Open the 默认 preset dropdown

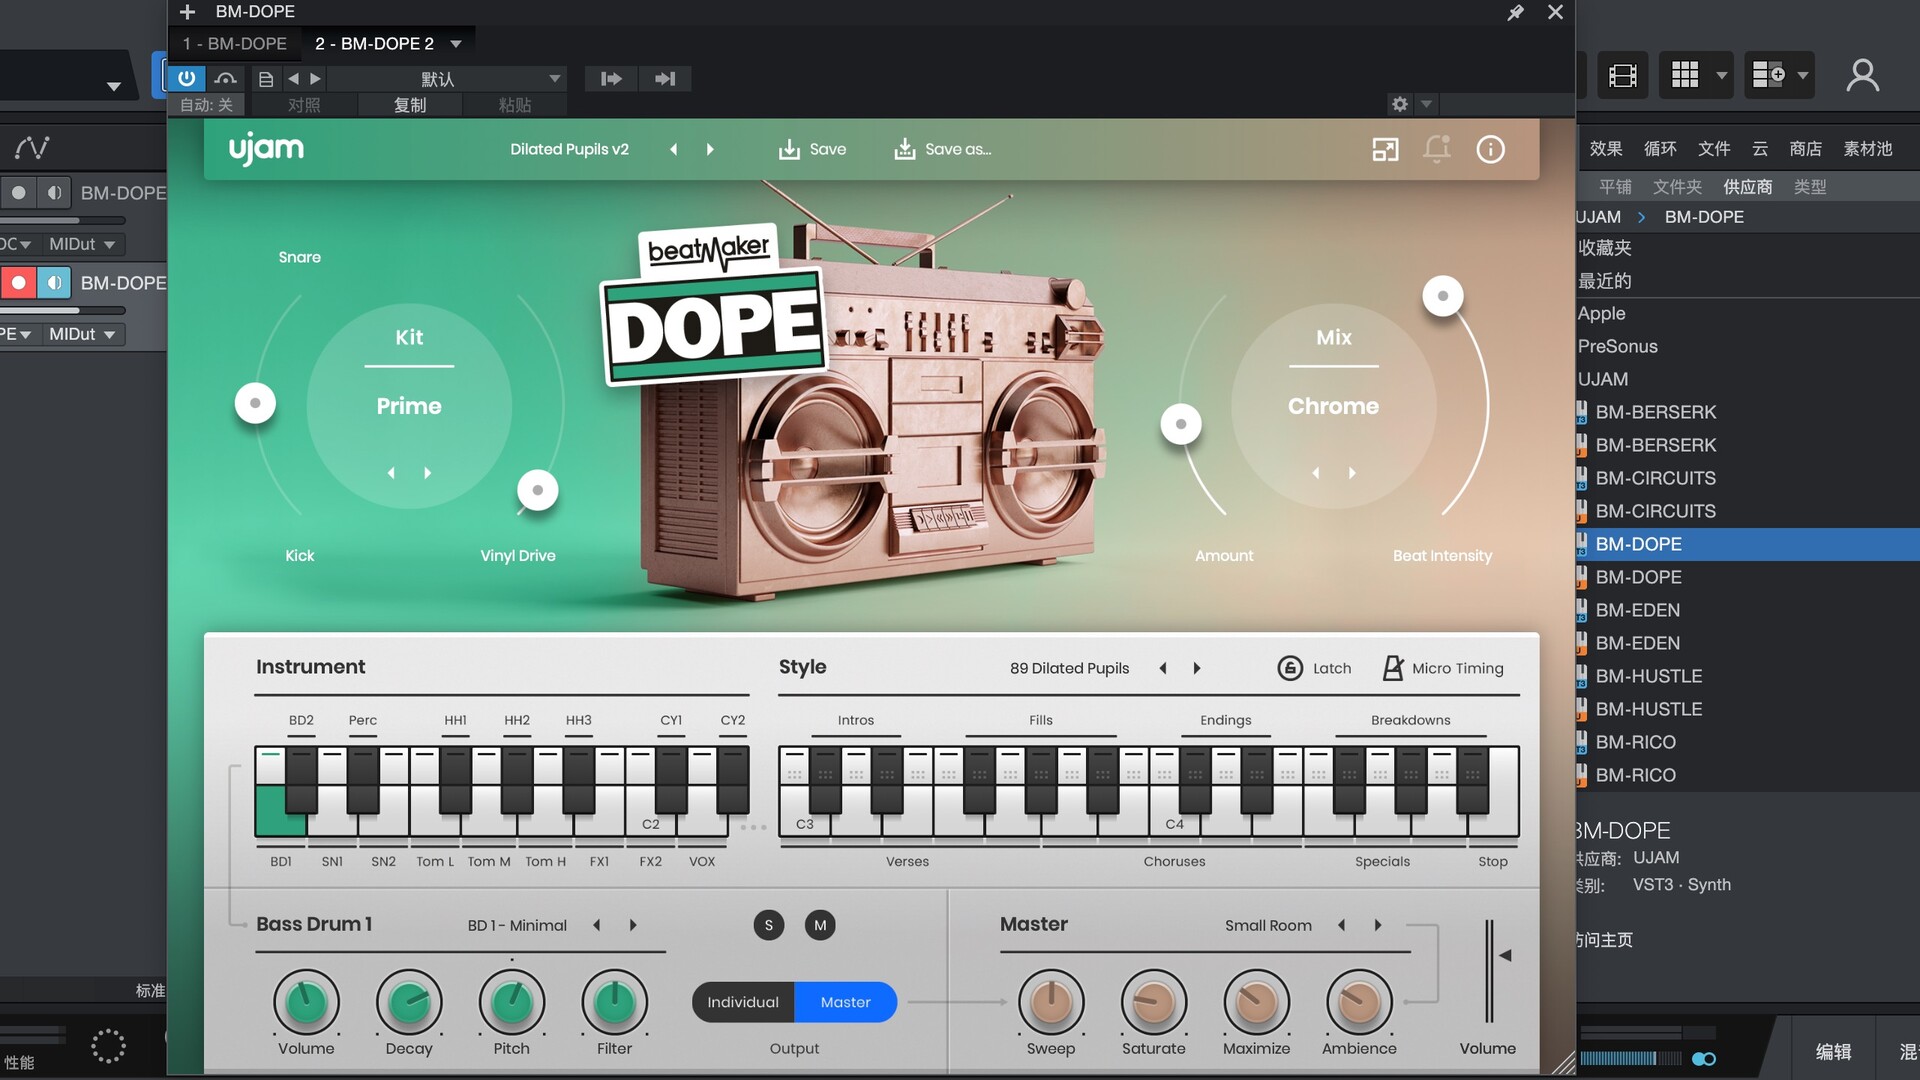click(x=447, y=79)
